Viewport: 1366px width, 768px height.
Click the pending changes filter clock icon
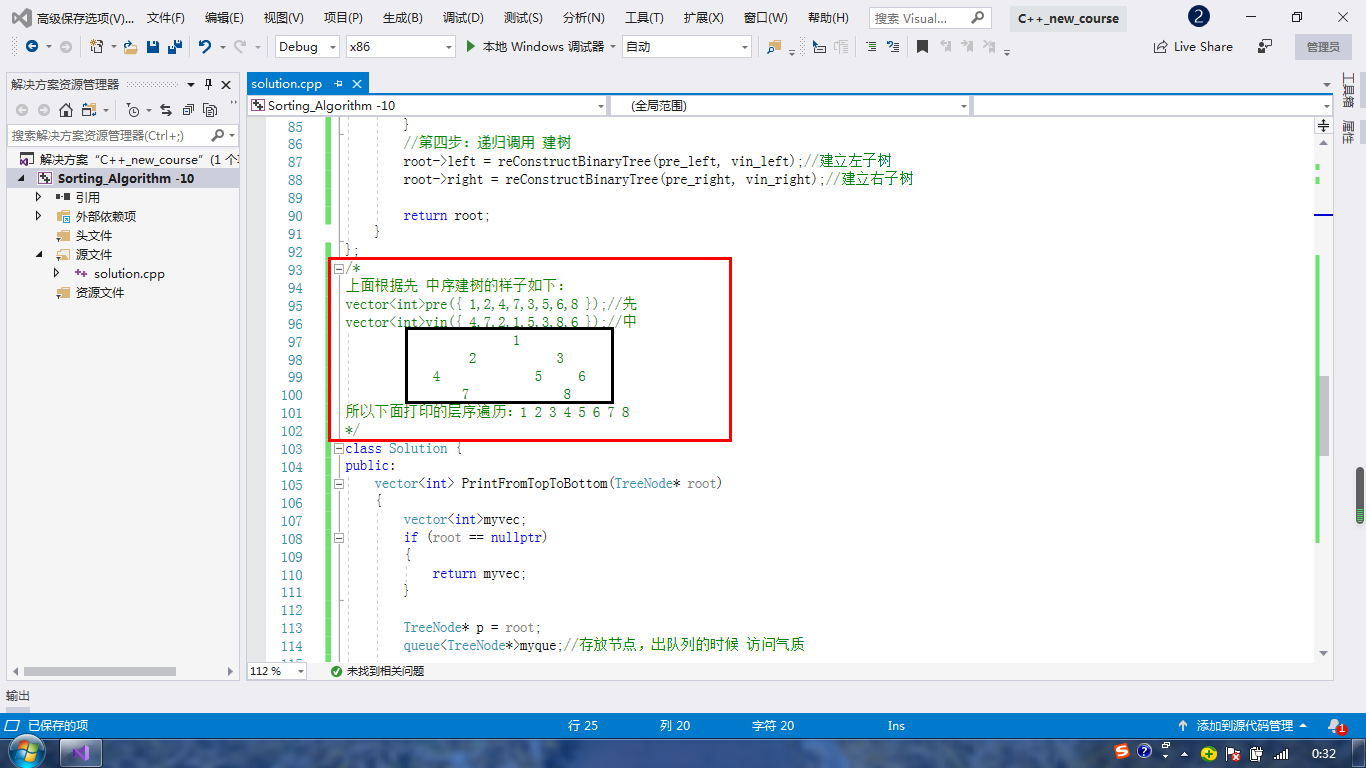coord(134,110)
